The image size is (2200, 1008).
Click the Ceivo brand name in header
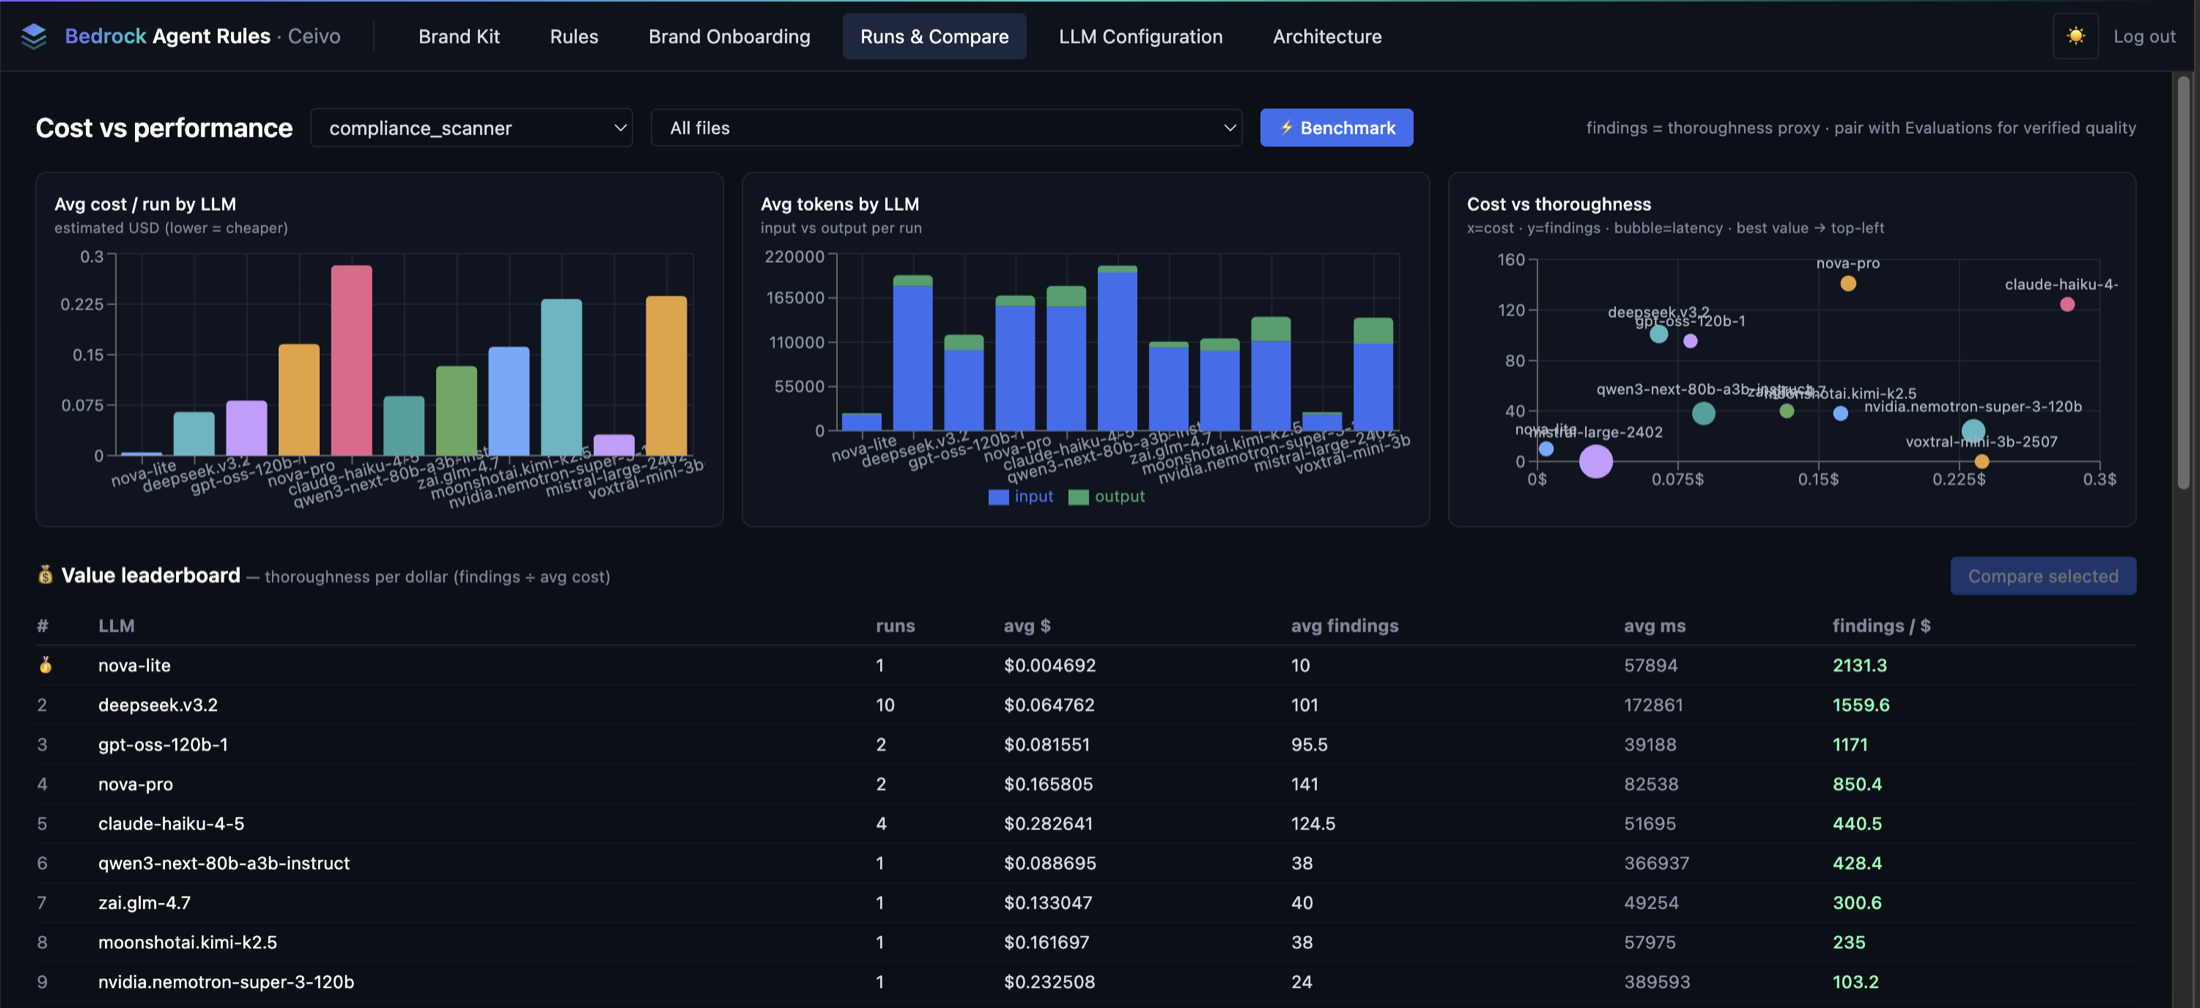pyautogui.click(x=314, y=36)
